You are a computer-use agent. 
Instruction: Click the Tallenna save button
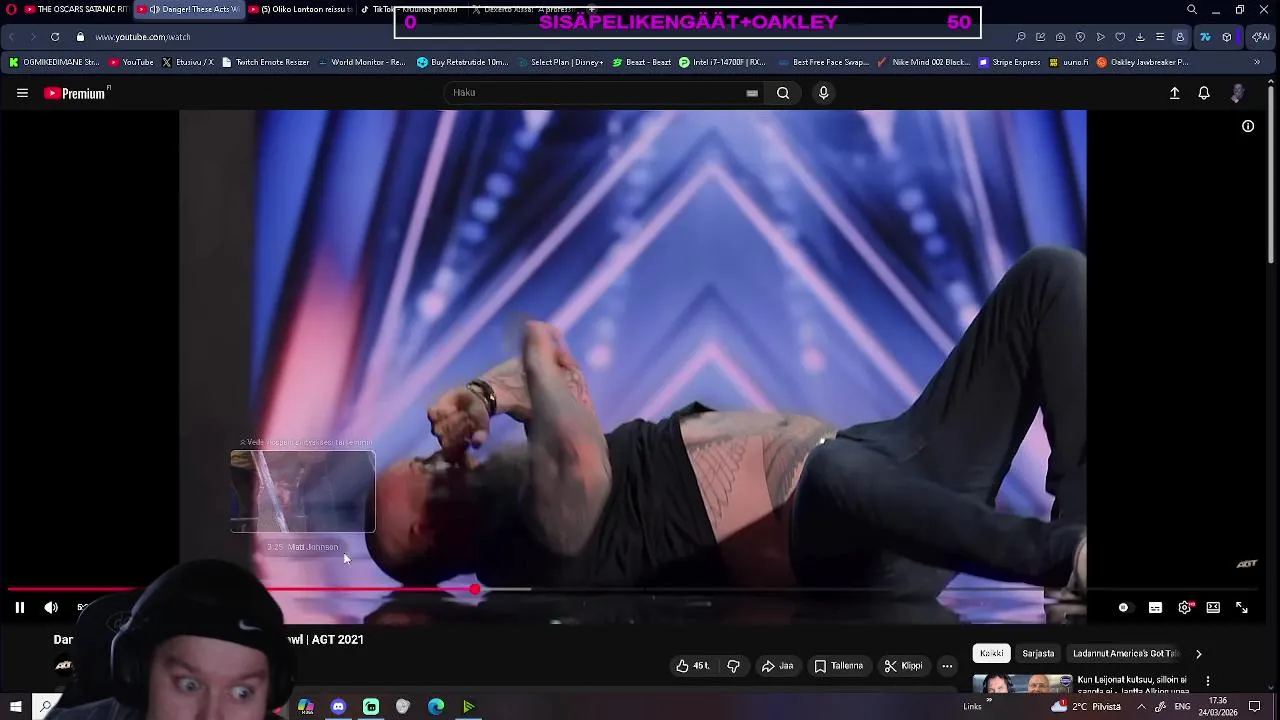point(838,666)
